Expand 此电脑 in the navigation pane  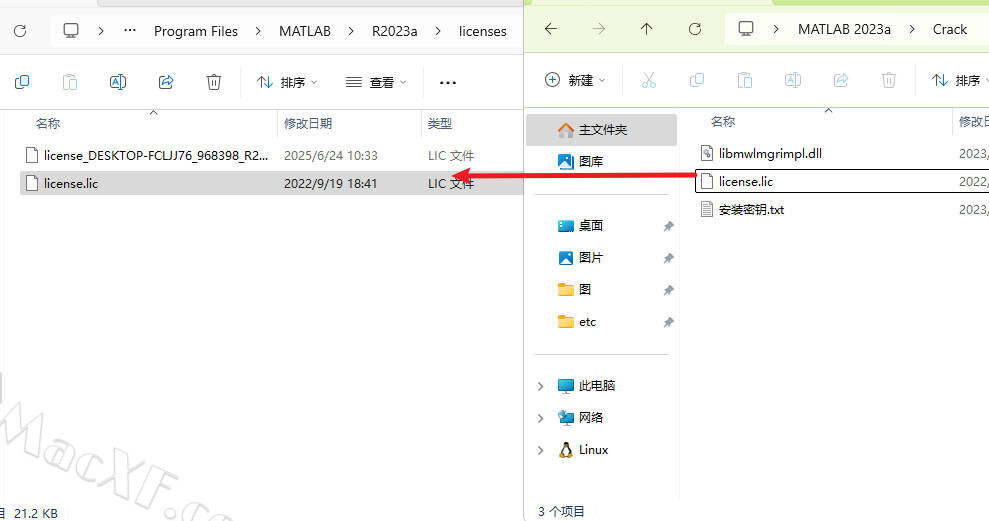(541, 386)
